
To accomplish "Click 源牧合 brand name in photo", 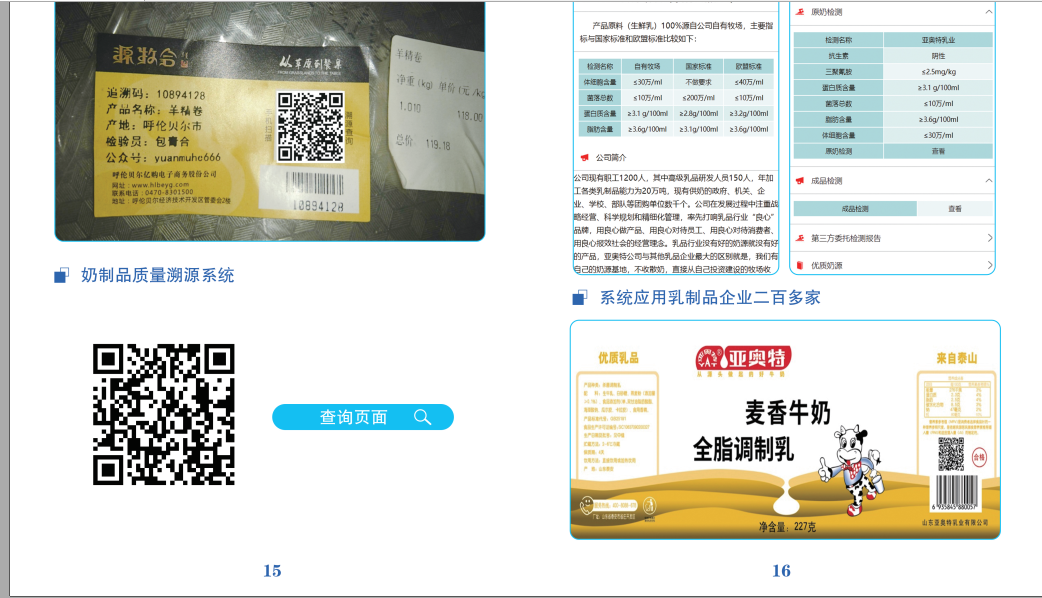I will coord(145,56).
